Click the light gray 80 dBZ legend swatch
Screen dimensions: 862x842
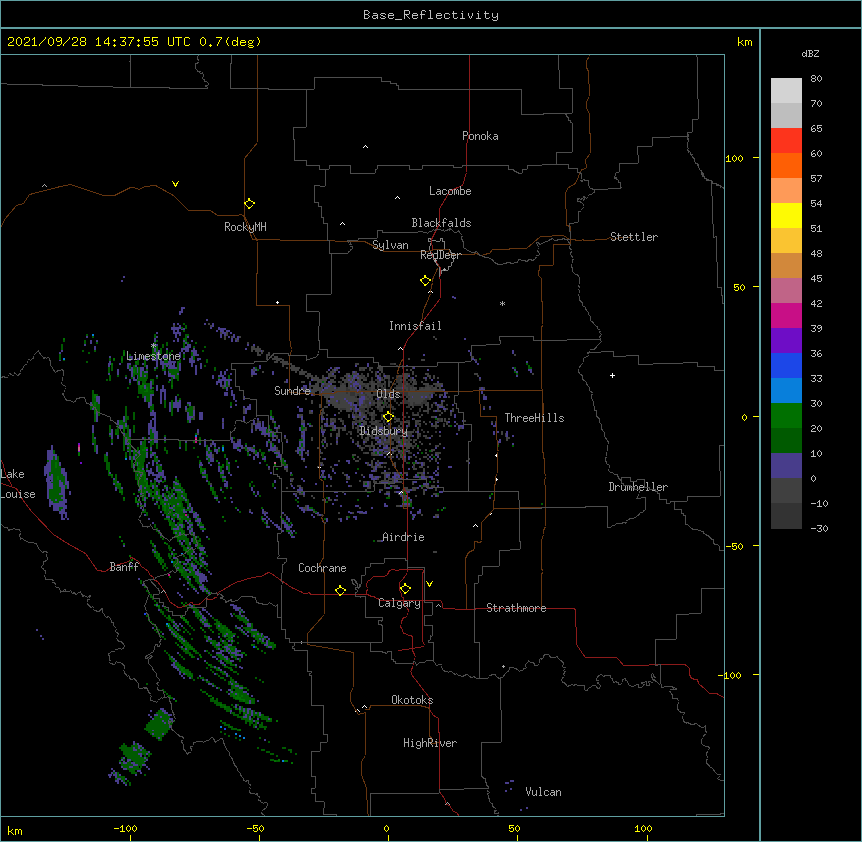coord(786,91)
